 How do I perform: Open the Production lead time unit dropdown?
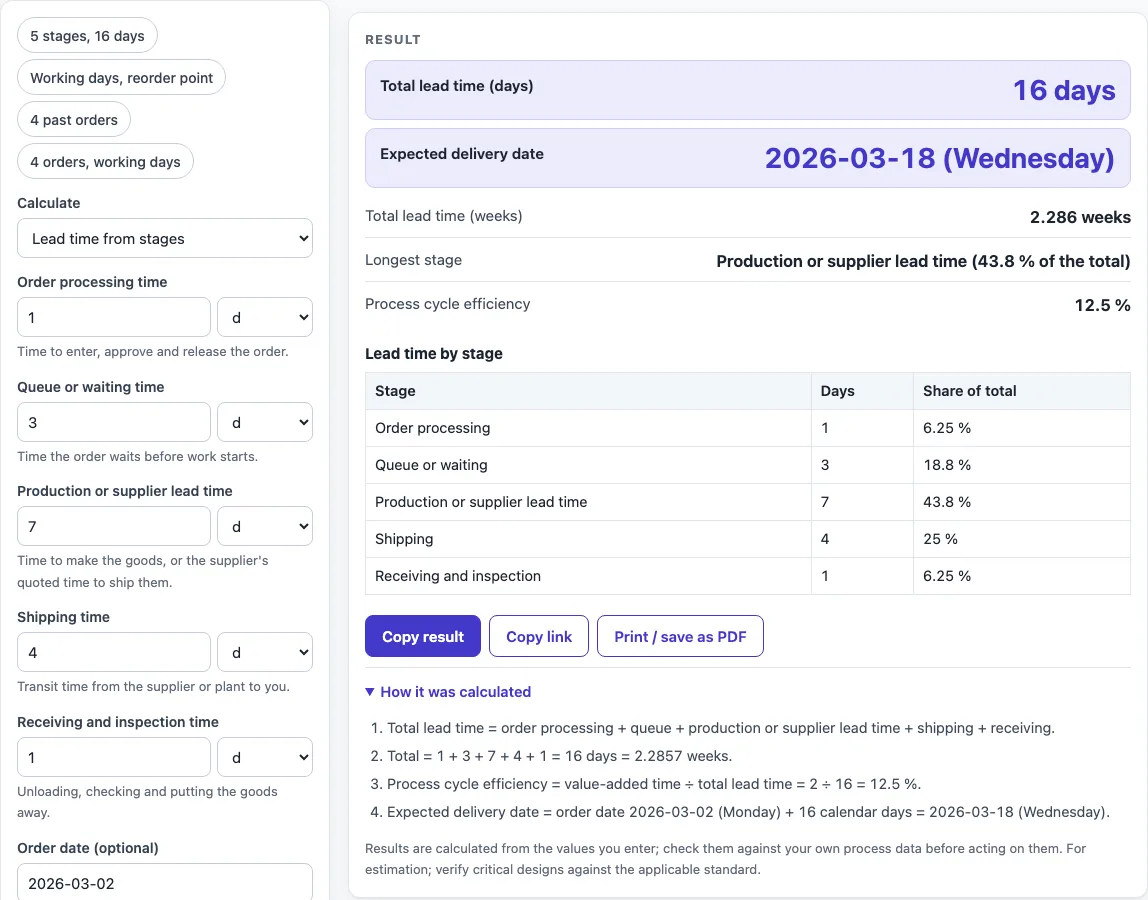click(x=265, y=526)
